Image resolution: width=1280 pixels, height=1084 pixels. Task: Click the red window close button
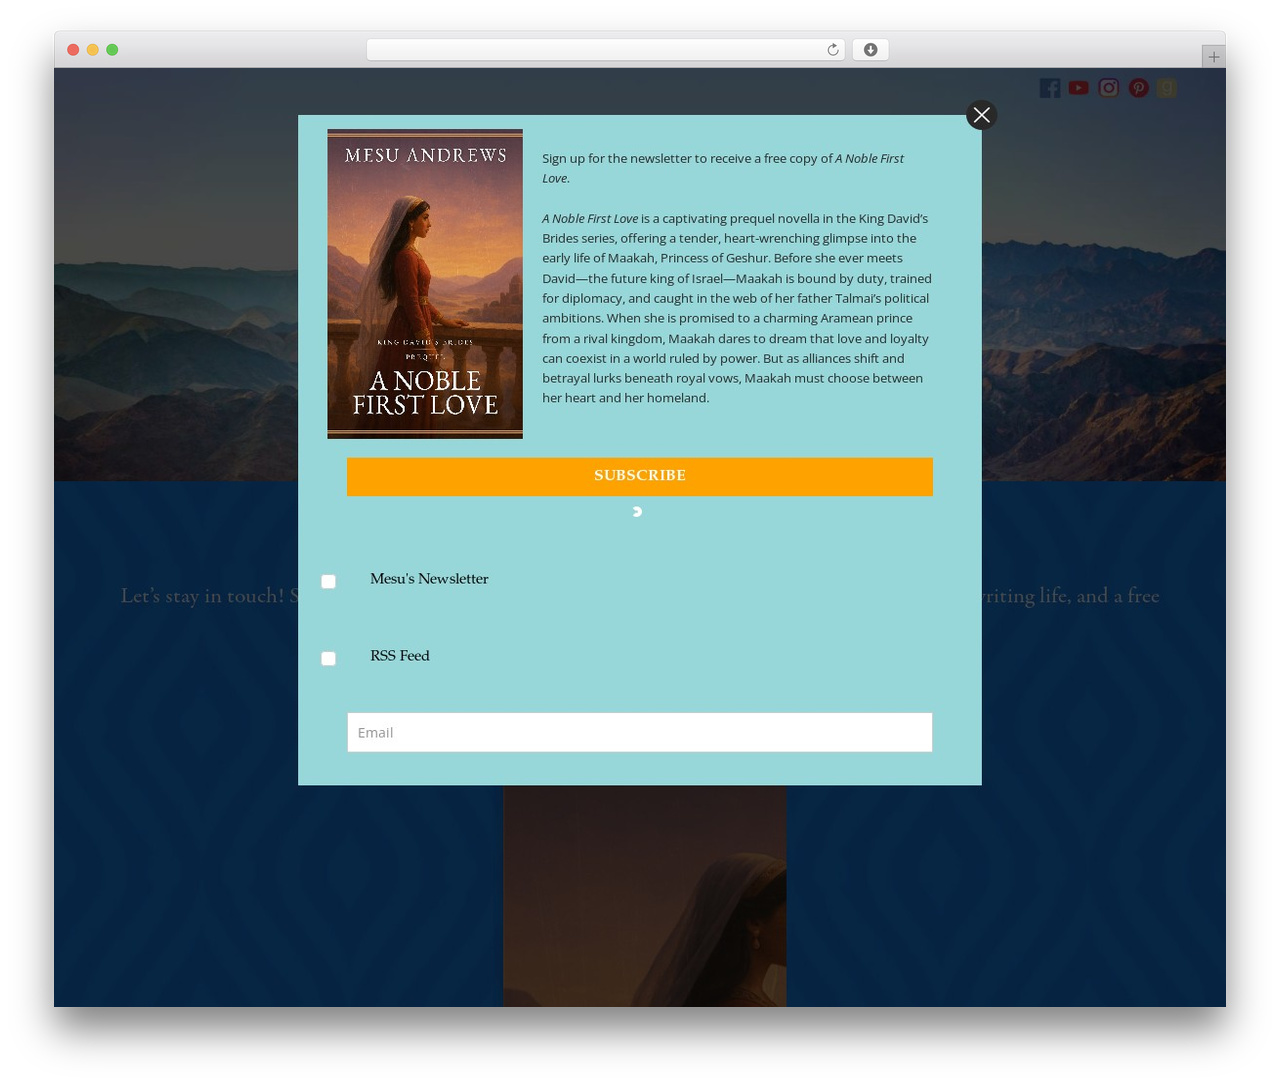[x=73, y=50]
